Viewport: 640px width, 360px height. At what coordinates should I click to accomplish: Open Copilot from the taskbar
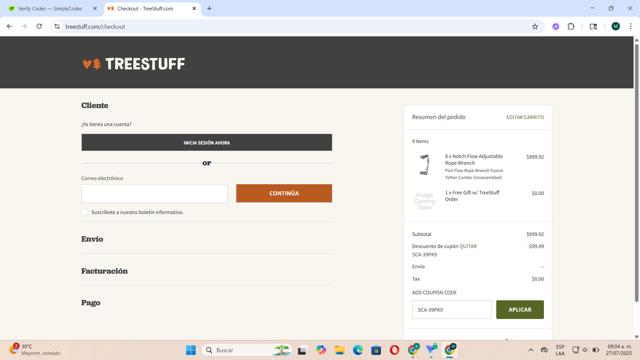(x=321, y=350)
